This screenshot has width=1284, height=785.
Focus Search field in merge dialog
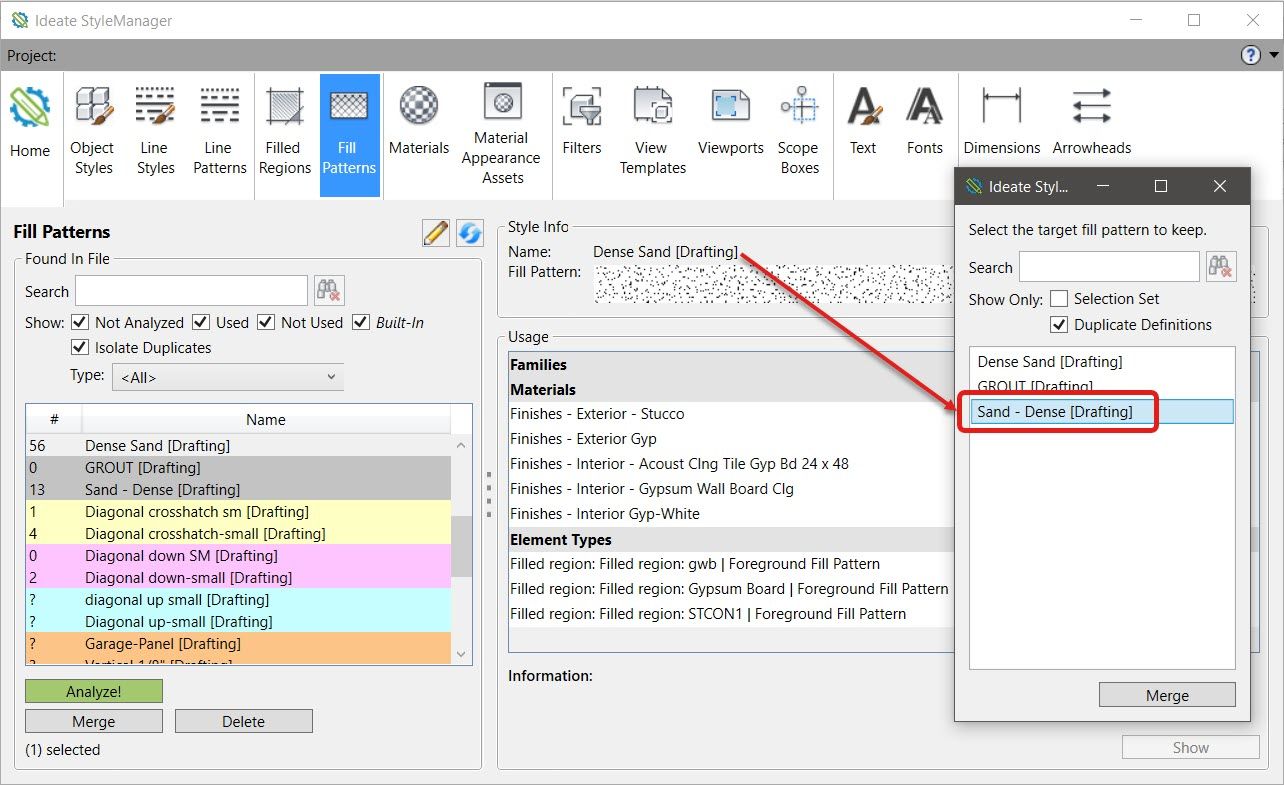1109,267
